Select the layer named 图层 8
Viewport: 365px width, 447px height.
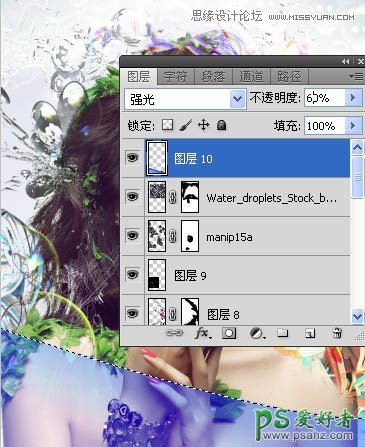[223, 314]
